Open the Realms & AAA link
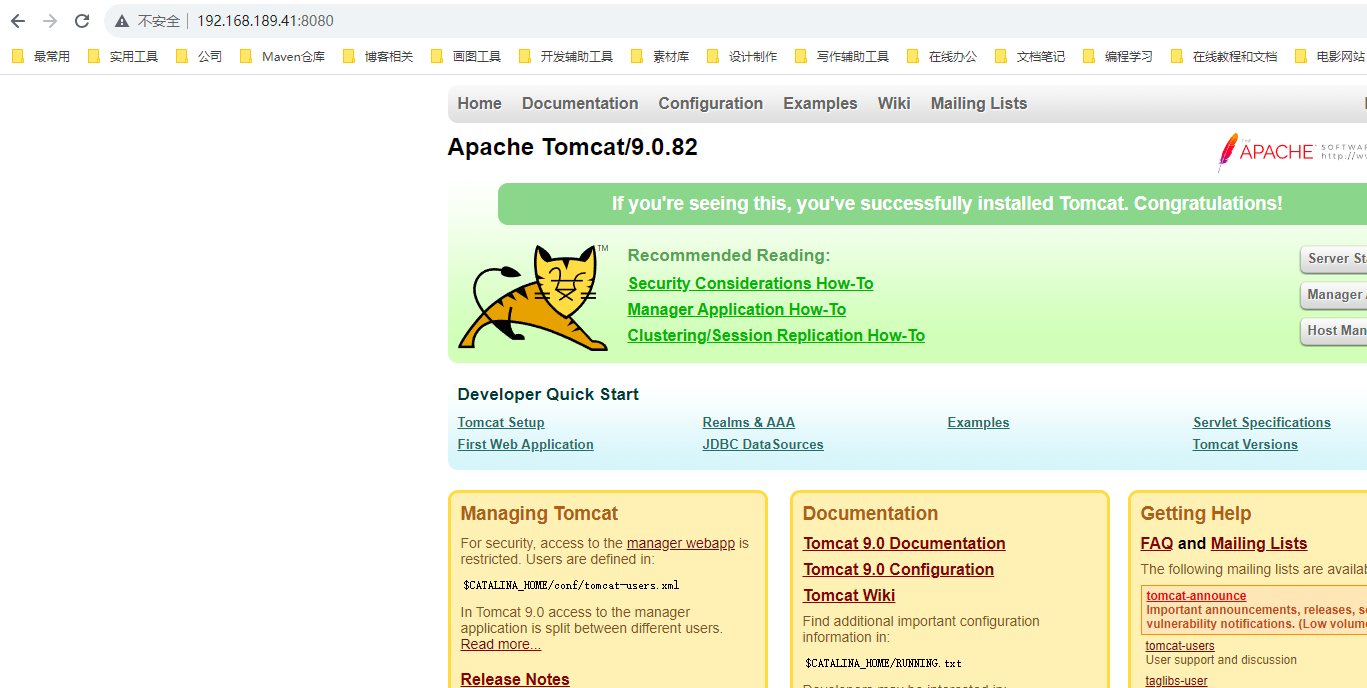 click(x=748, y=422)
